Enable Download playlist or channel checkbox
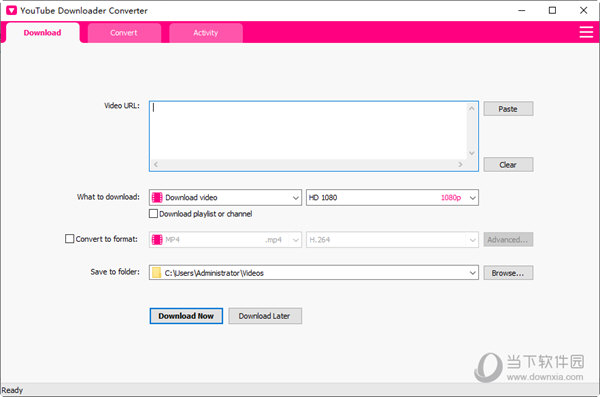600x397 pixels. pyautogui.click(x=153, y=214)
